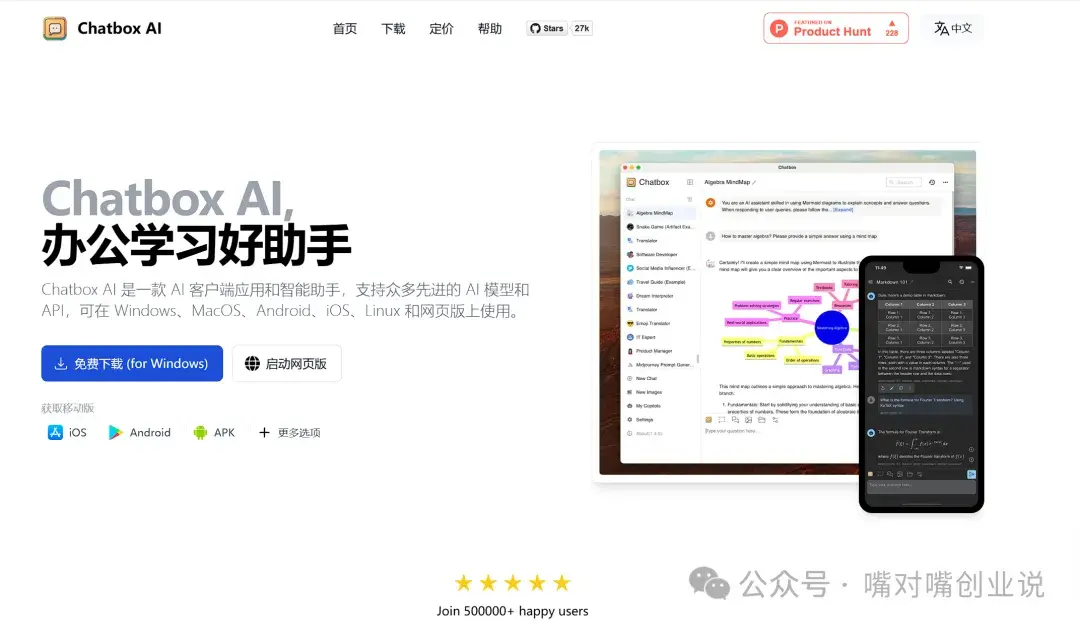Click 免费下载 (for Windows) button
The width and height of the screenshot is (1080, 628).
point(132,363)
